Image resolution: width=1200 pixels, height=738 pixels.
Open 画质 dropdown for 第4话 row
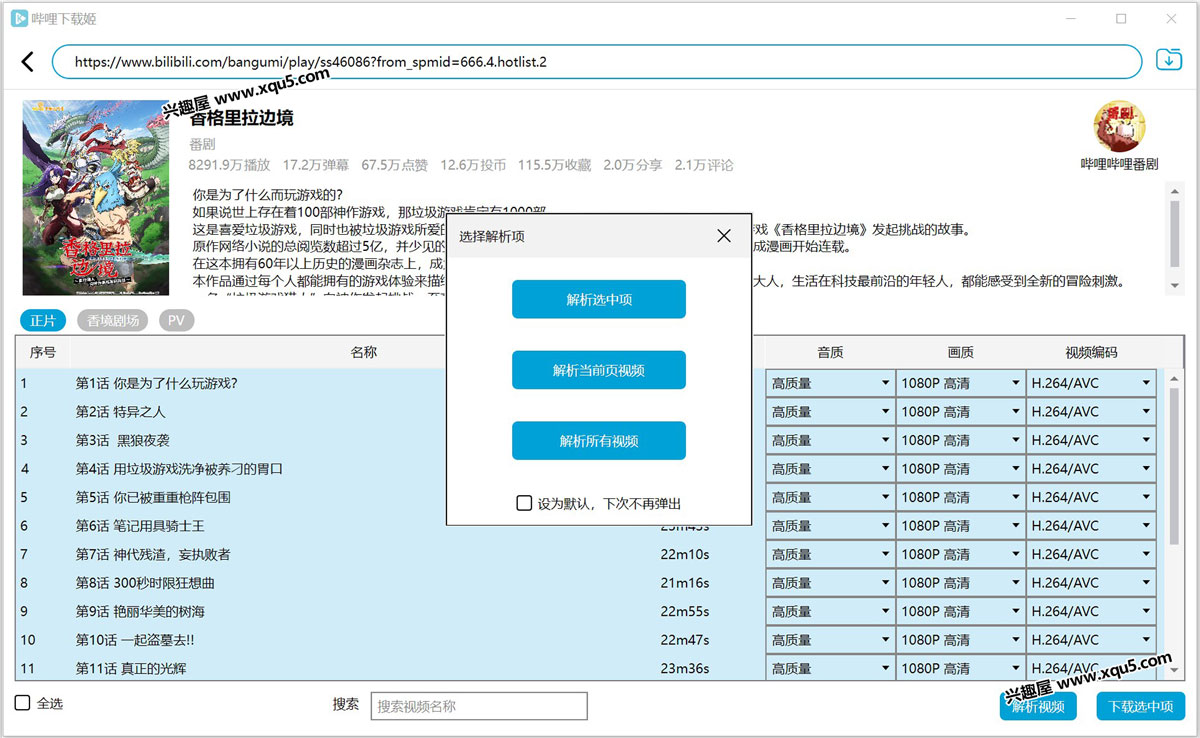[961, 468]
